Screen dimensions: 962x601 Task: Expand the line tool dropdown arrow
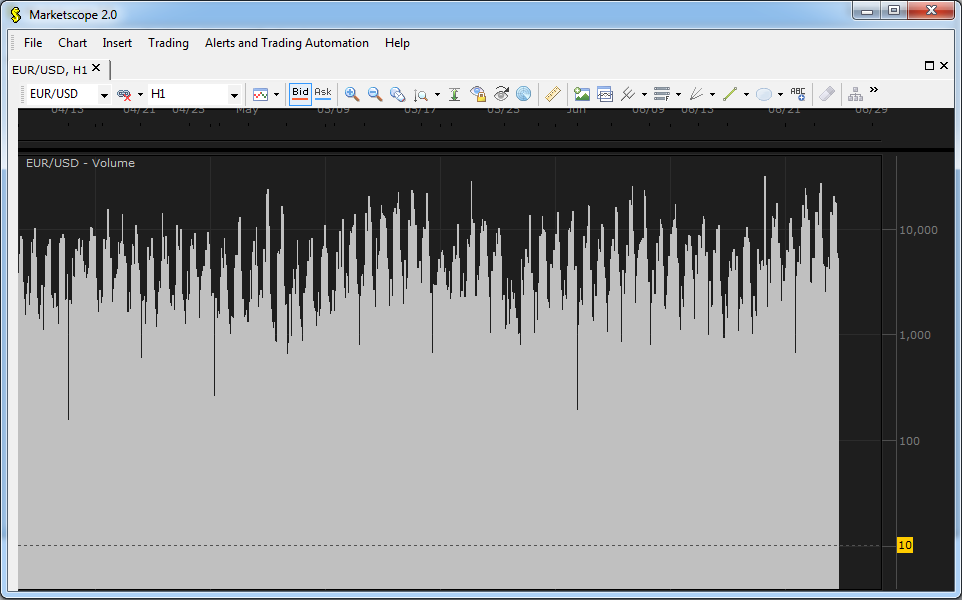746,94
